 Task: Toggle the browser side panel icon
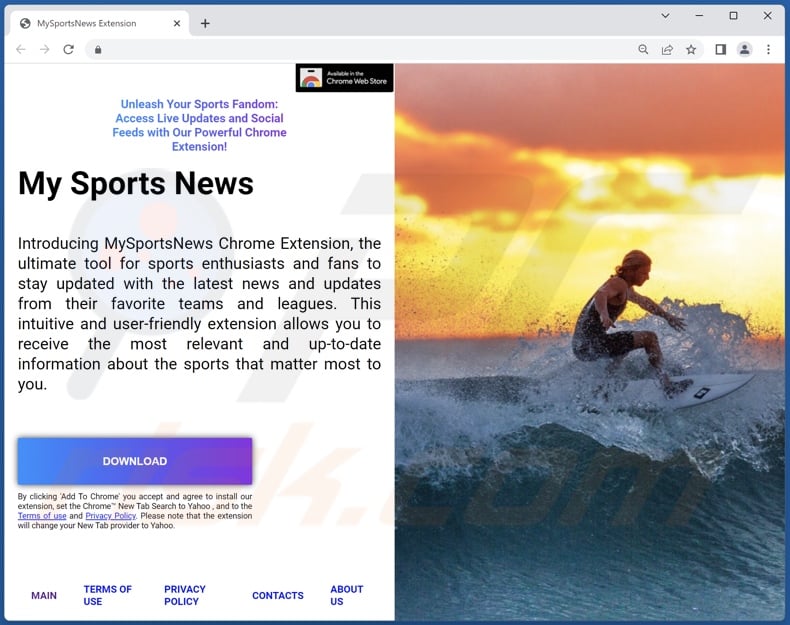point(720,49)
